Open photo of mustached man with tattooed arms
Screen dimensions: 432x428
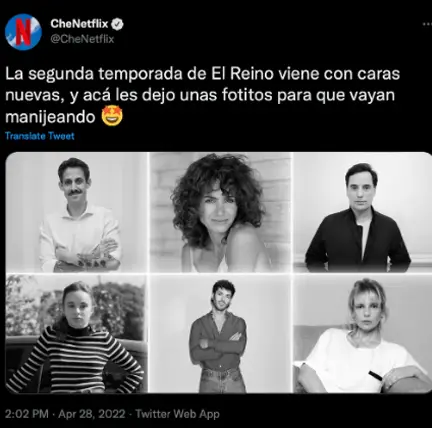[77, 212]
